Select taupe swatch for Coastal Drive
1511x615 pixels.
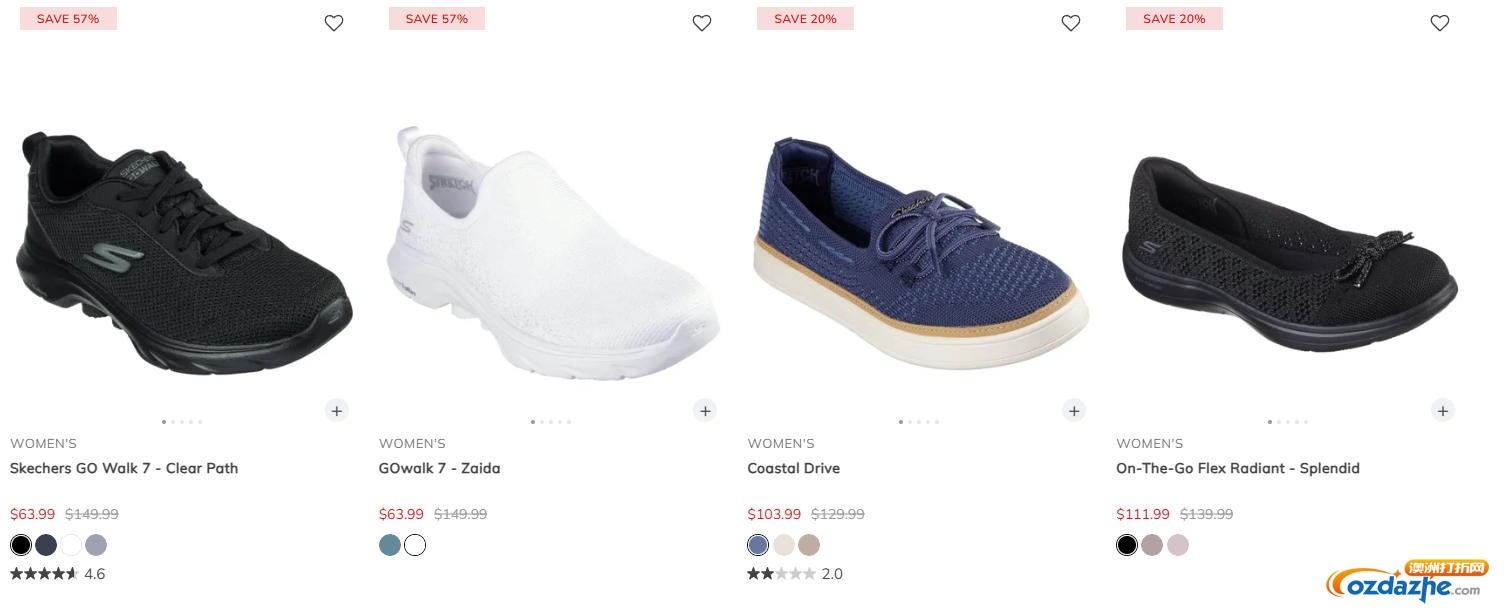tap(809, 545)
